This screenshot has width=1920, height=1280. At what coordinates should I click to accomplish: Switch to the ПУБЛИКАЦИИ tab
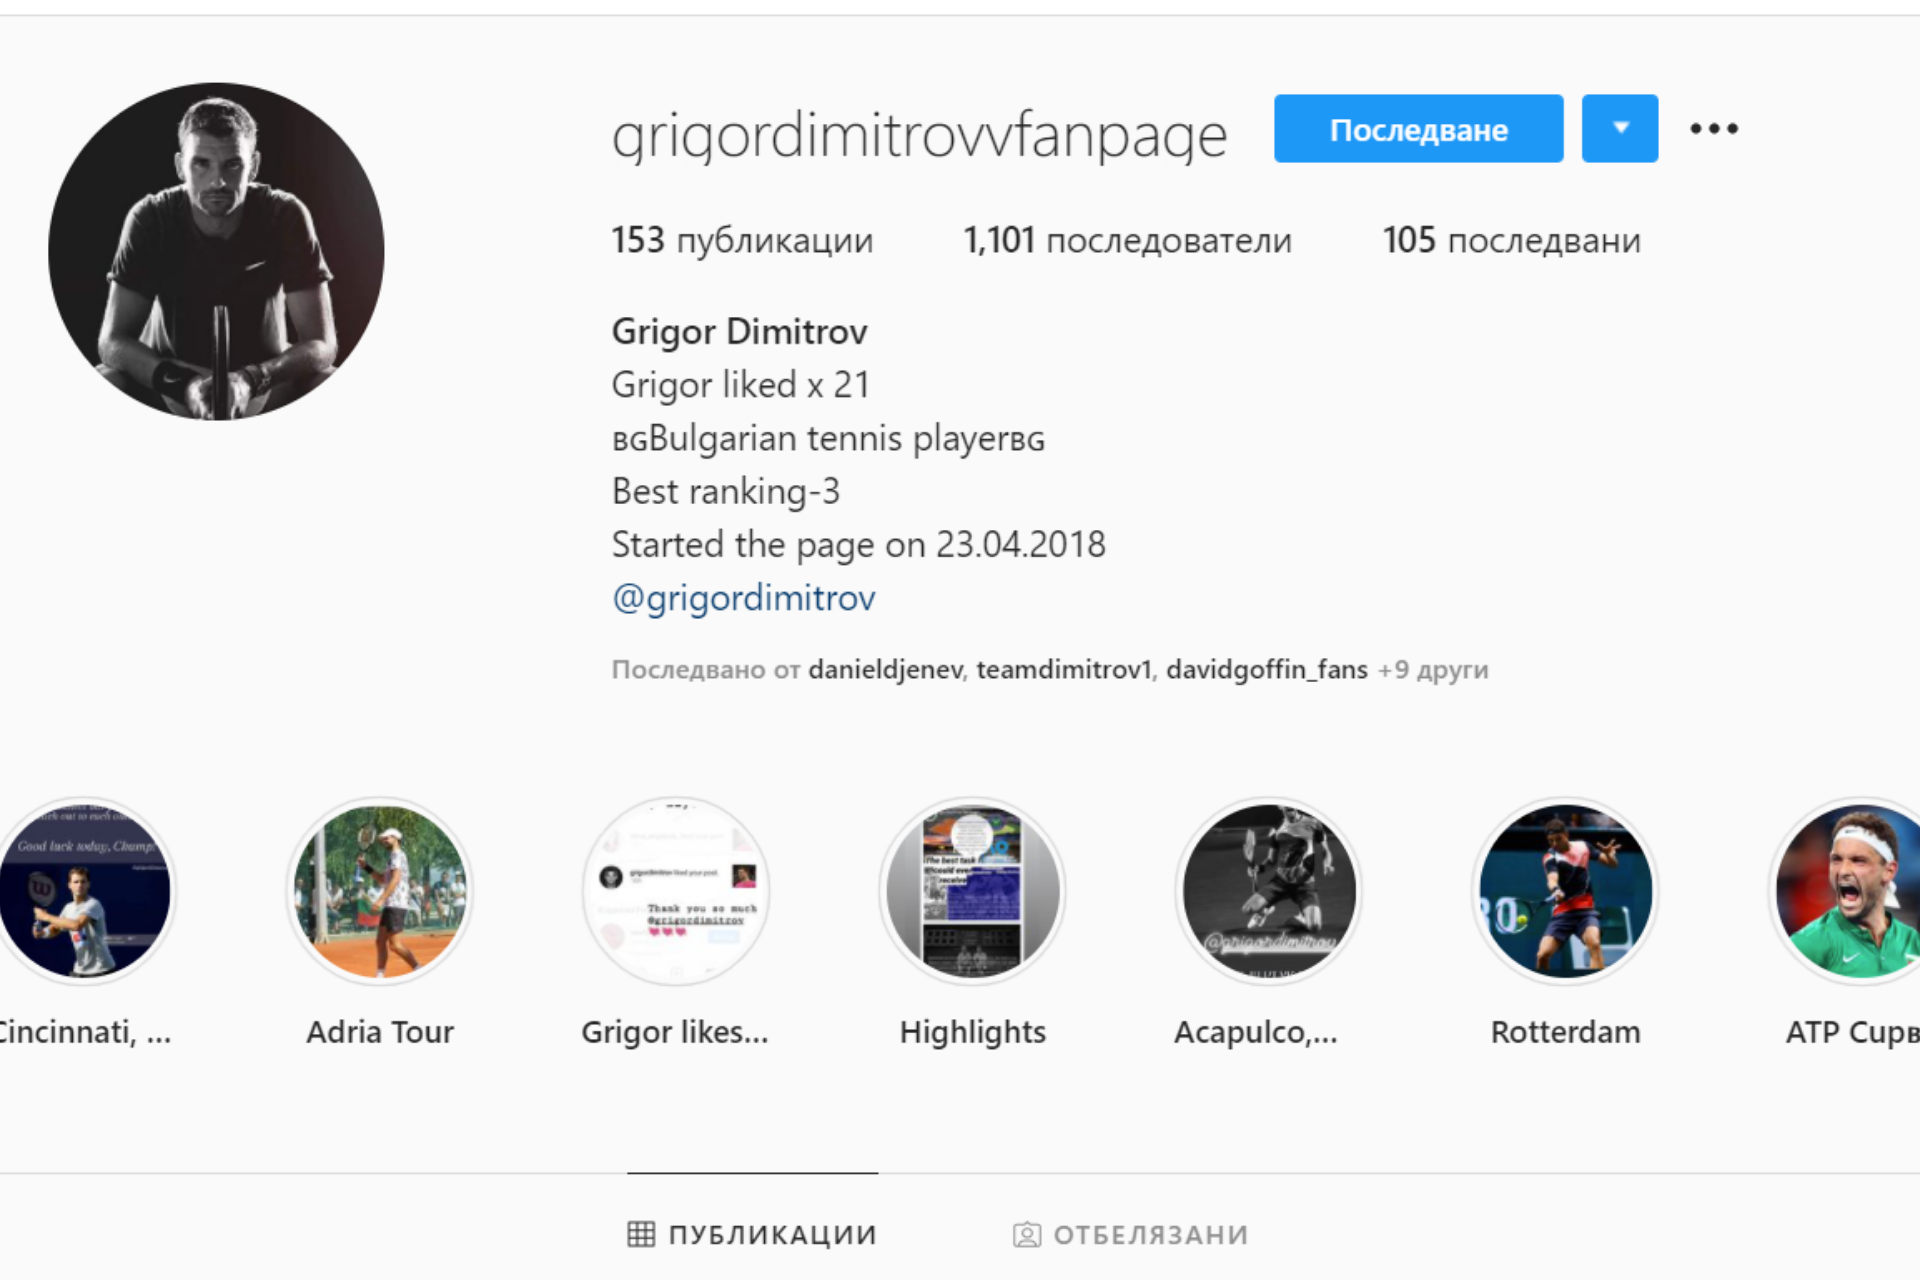click(752, 1235)
